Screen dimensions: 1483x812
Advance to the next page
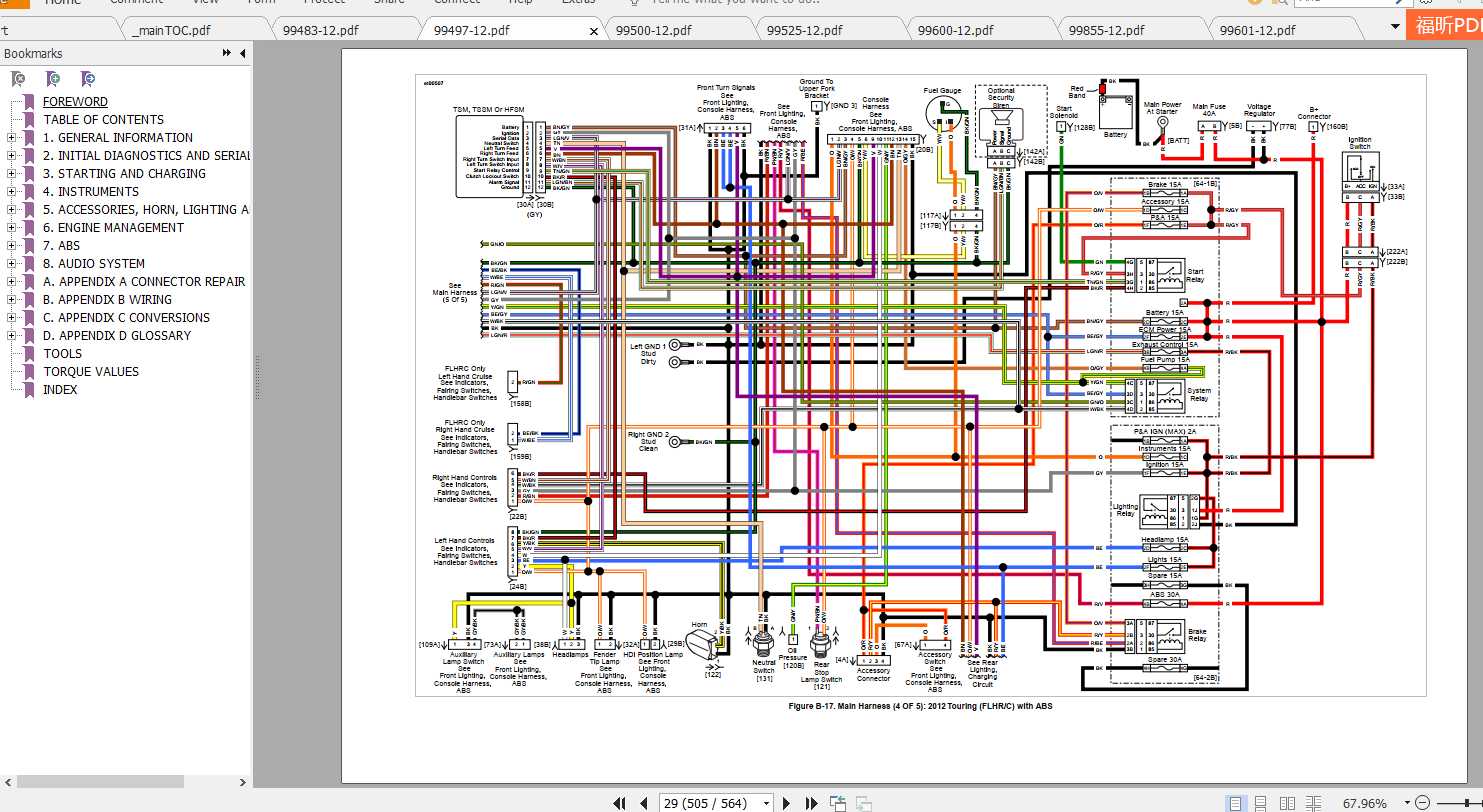787,803
